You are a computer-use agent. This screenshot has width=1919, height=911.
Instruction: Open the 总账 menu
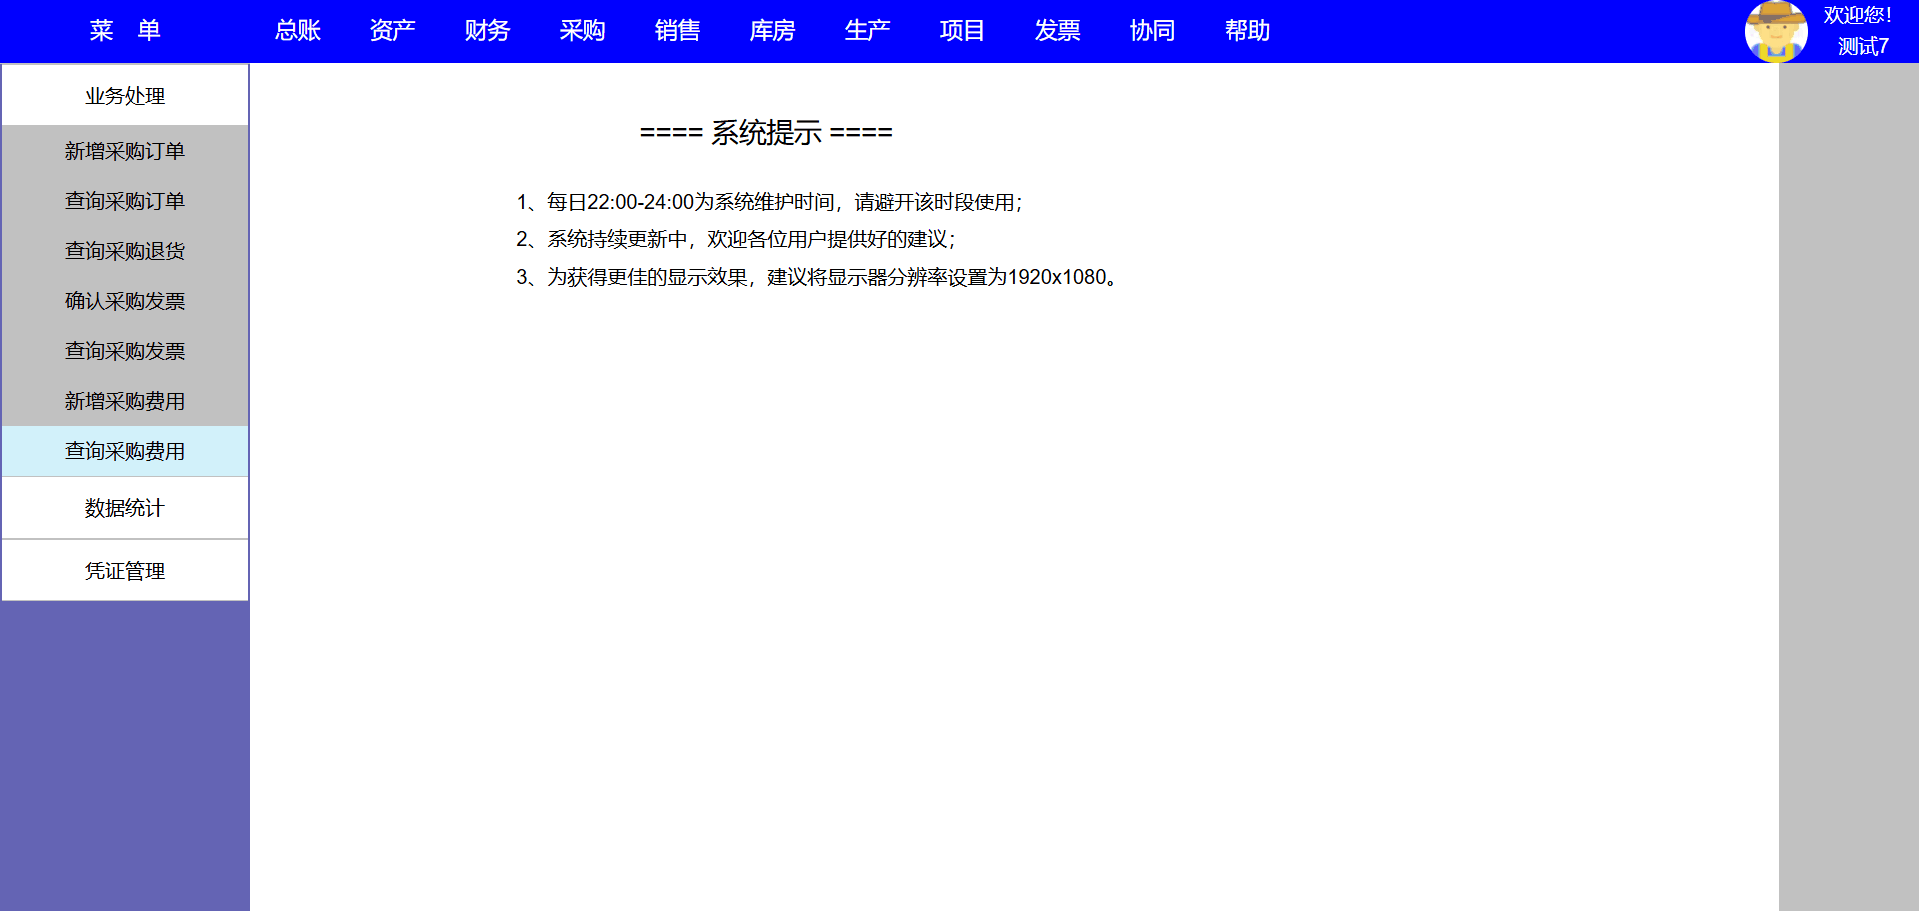point(297,31)
